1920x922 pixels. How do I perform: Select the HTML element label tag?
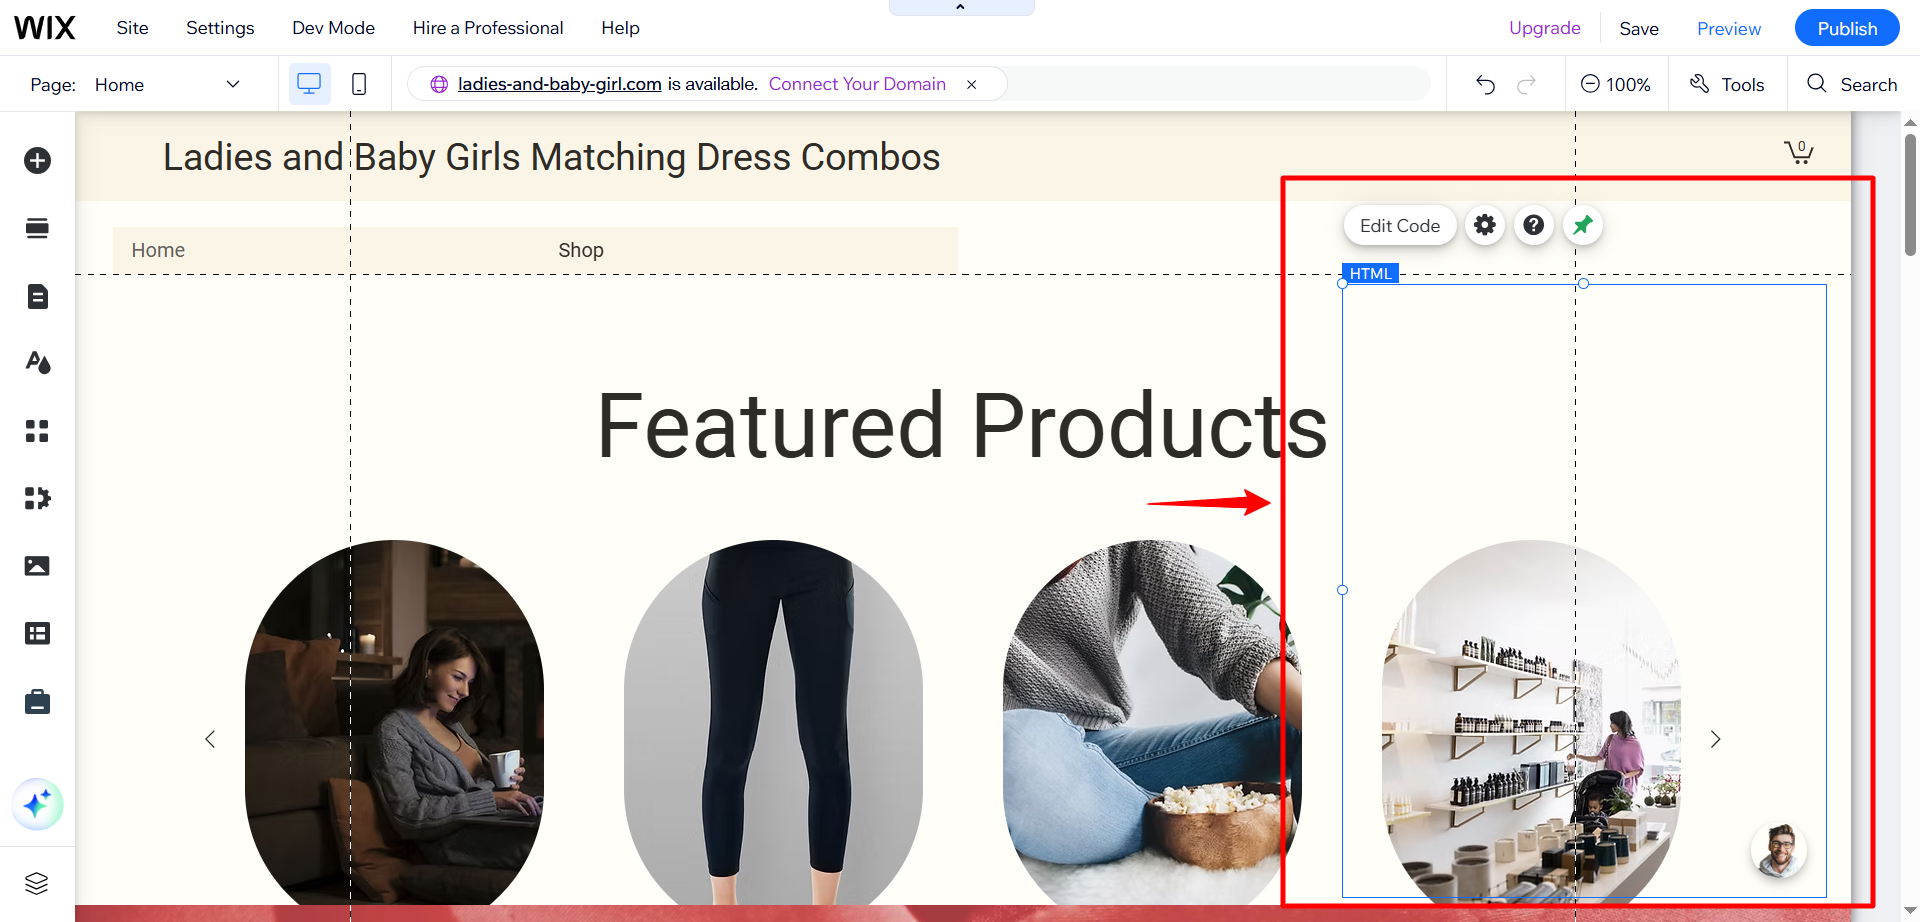[x=1370, y=273]
